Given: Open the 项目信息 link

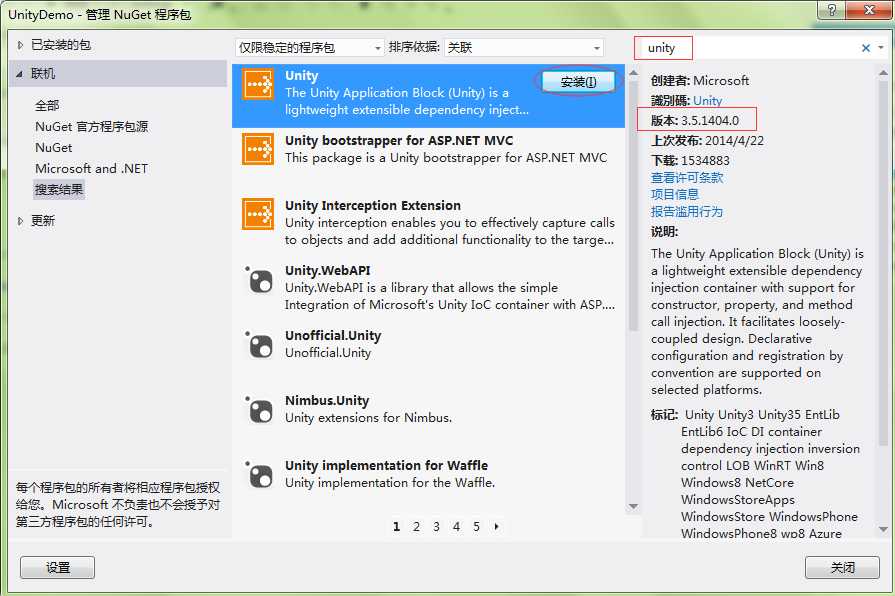Looking at the screenshot, I should coord(675,195).
